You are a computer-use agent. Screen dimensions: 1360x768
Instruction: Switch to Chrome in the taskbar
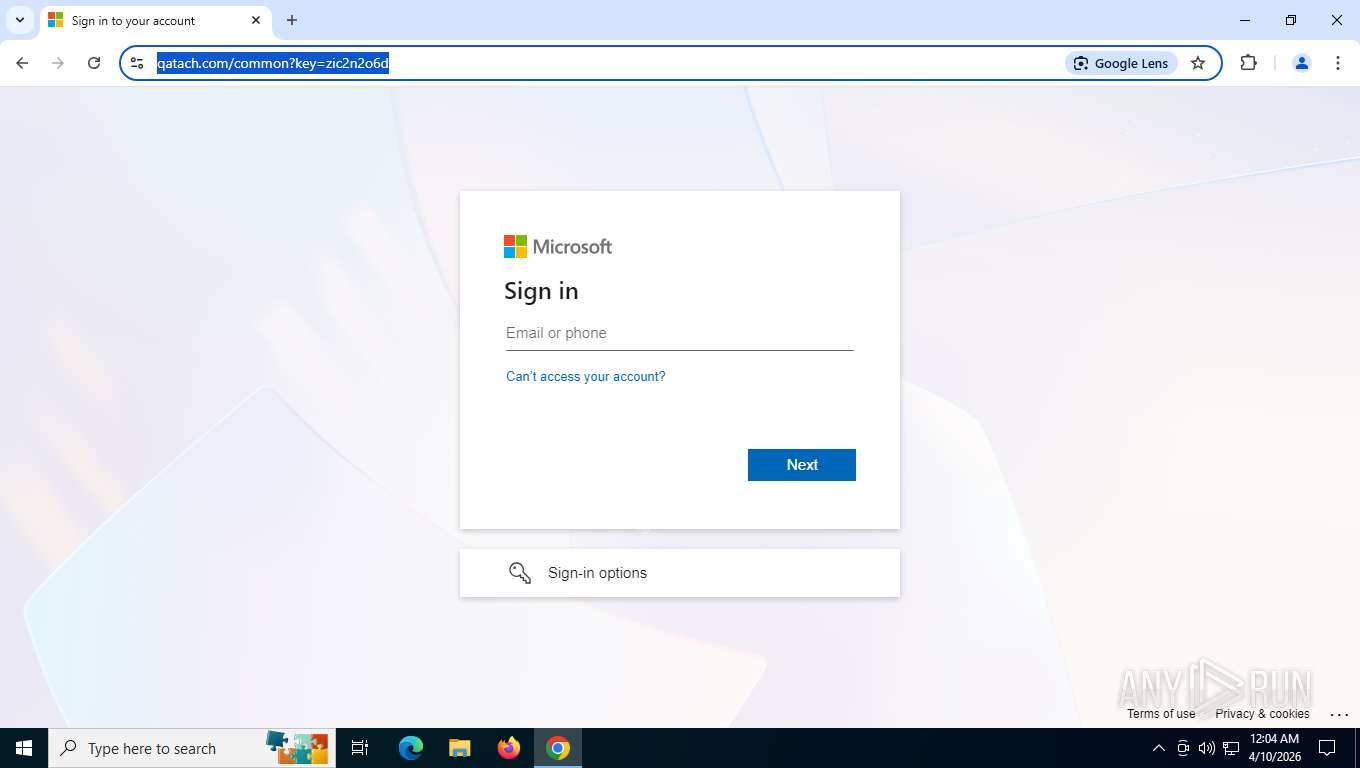click(x=558, y=748)
